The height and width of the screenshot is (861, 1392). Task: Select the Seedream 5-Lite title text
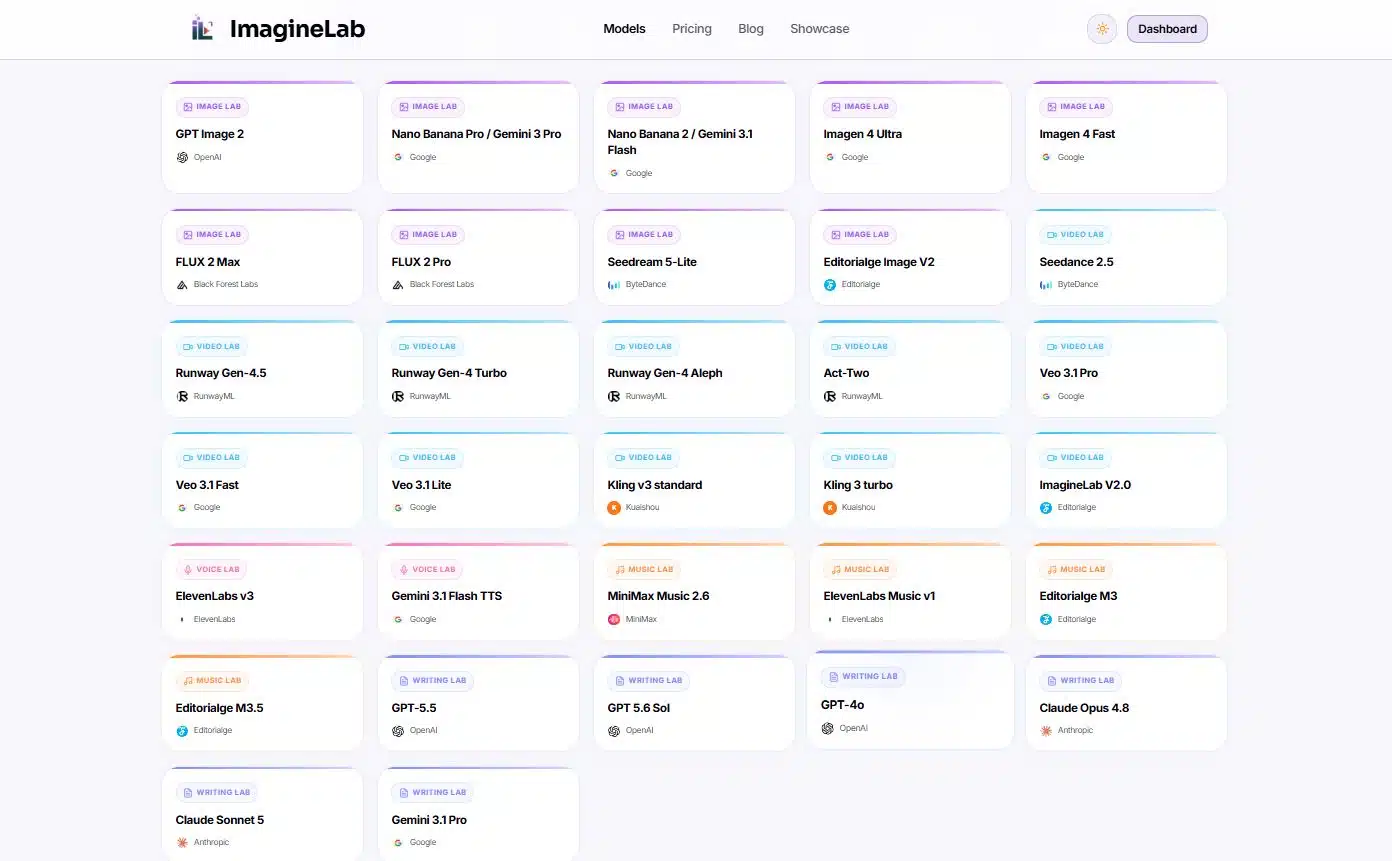[x=652, y=262]
